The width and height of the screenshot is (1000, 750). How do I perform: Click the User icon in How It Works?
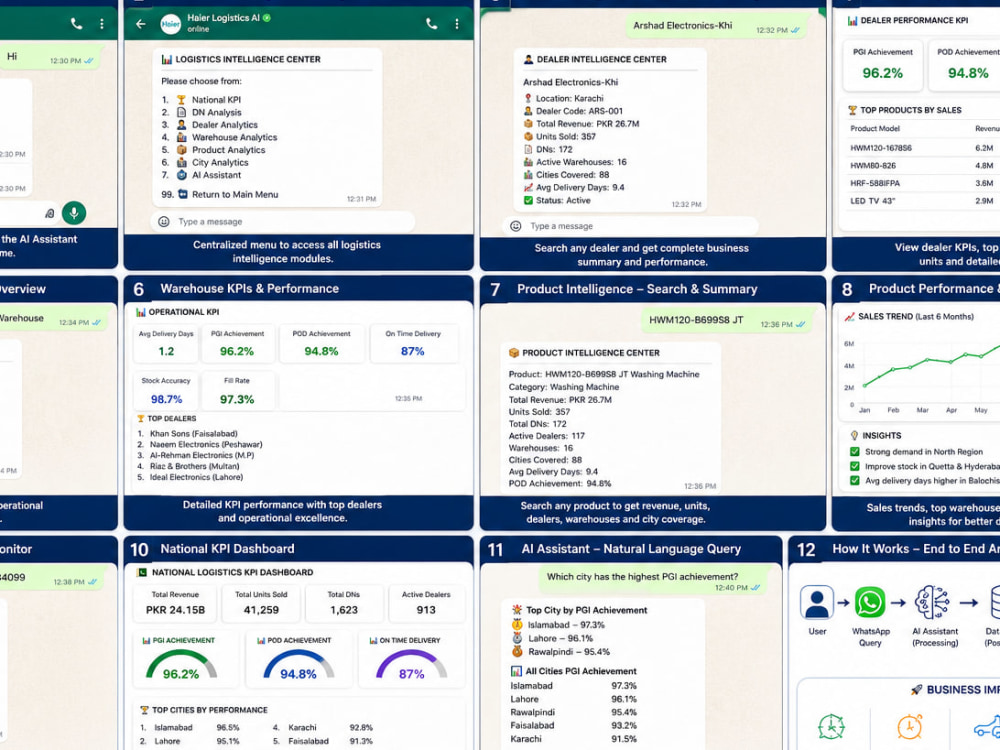817,602
